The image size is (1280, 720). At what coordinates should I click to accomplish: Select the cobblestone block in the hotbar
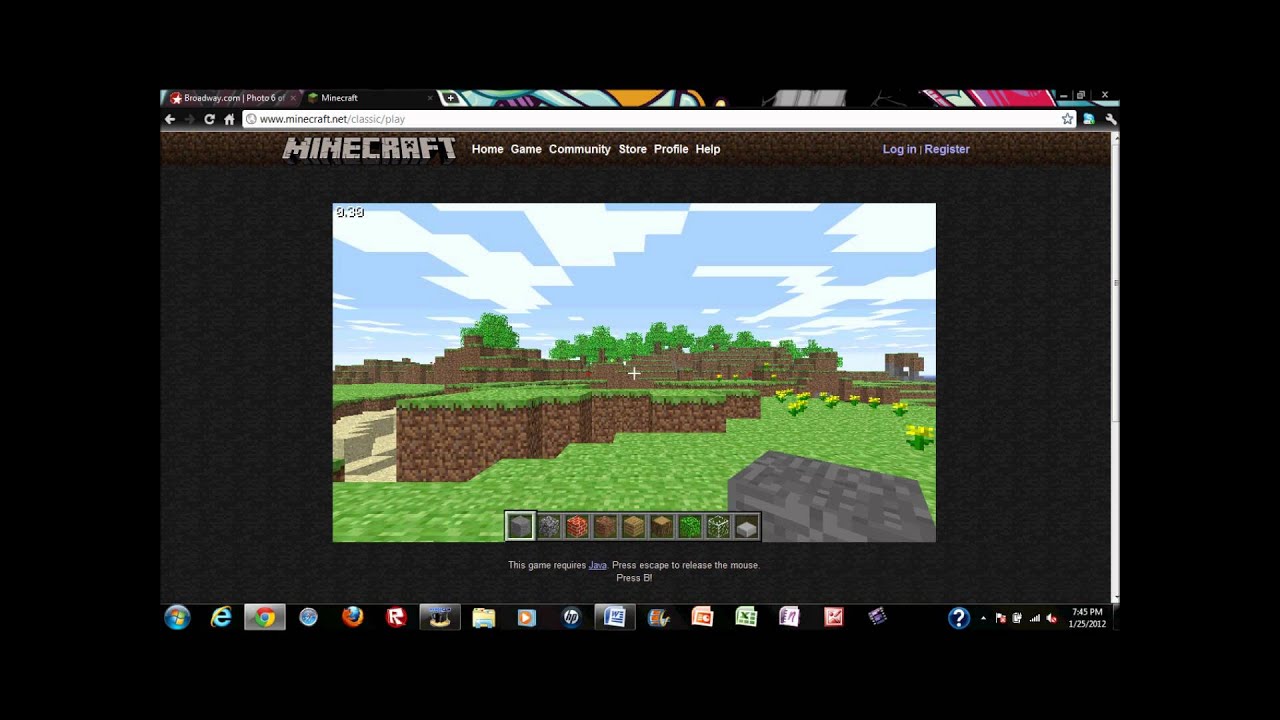548,526
